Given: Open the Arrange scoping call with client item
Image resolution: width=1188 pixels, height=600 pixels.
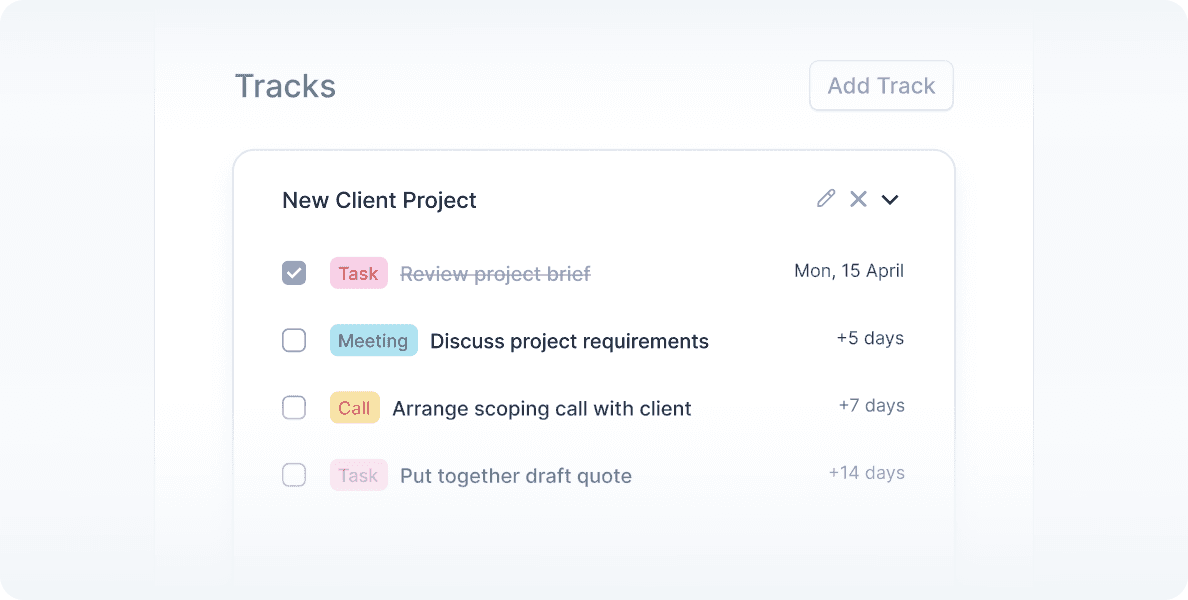Looking at the screenshot, I should 541,408.
